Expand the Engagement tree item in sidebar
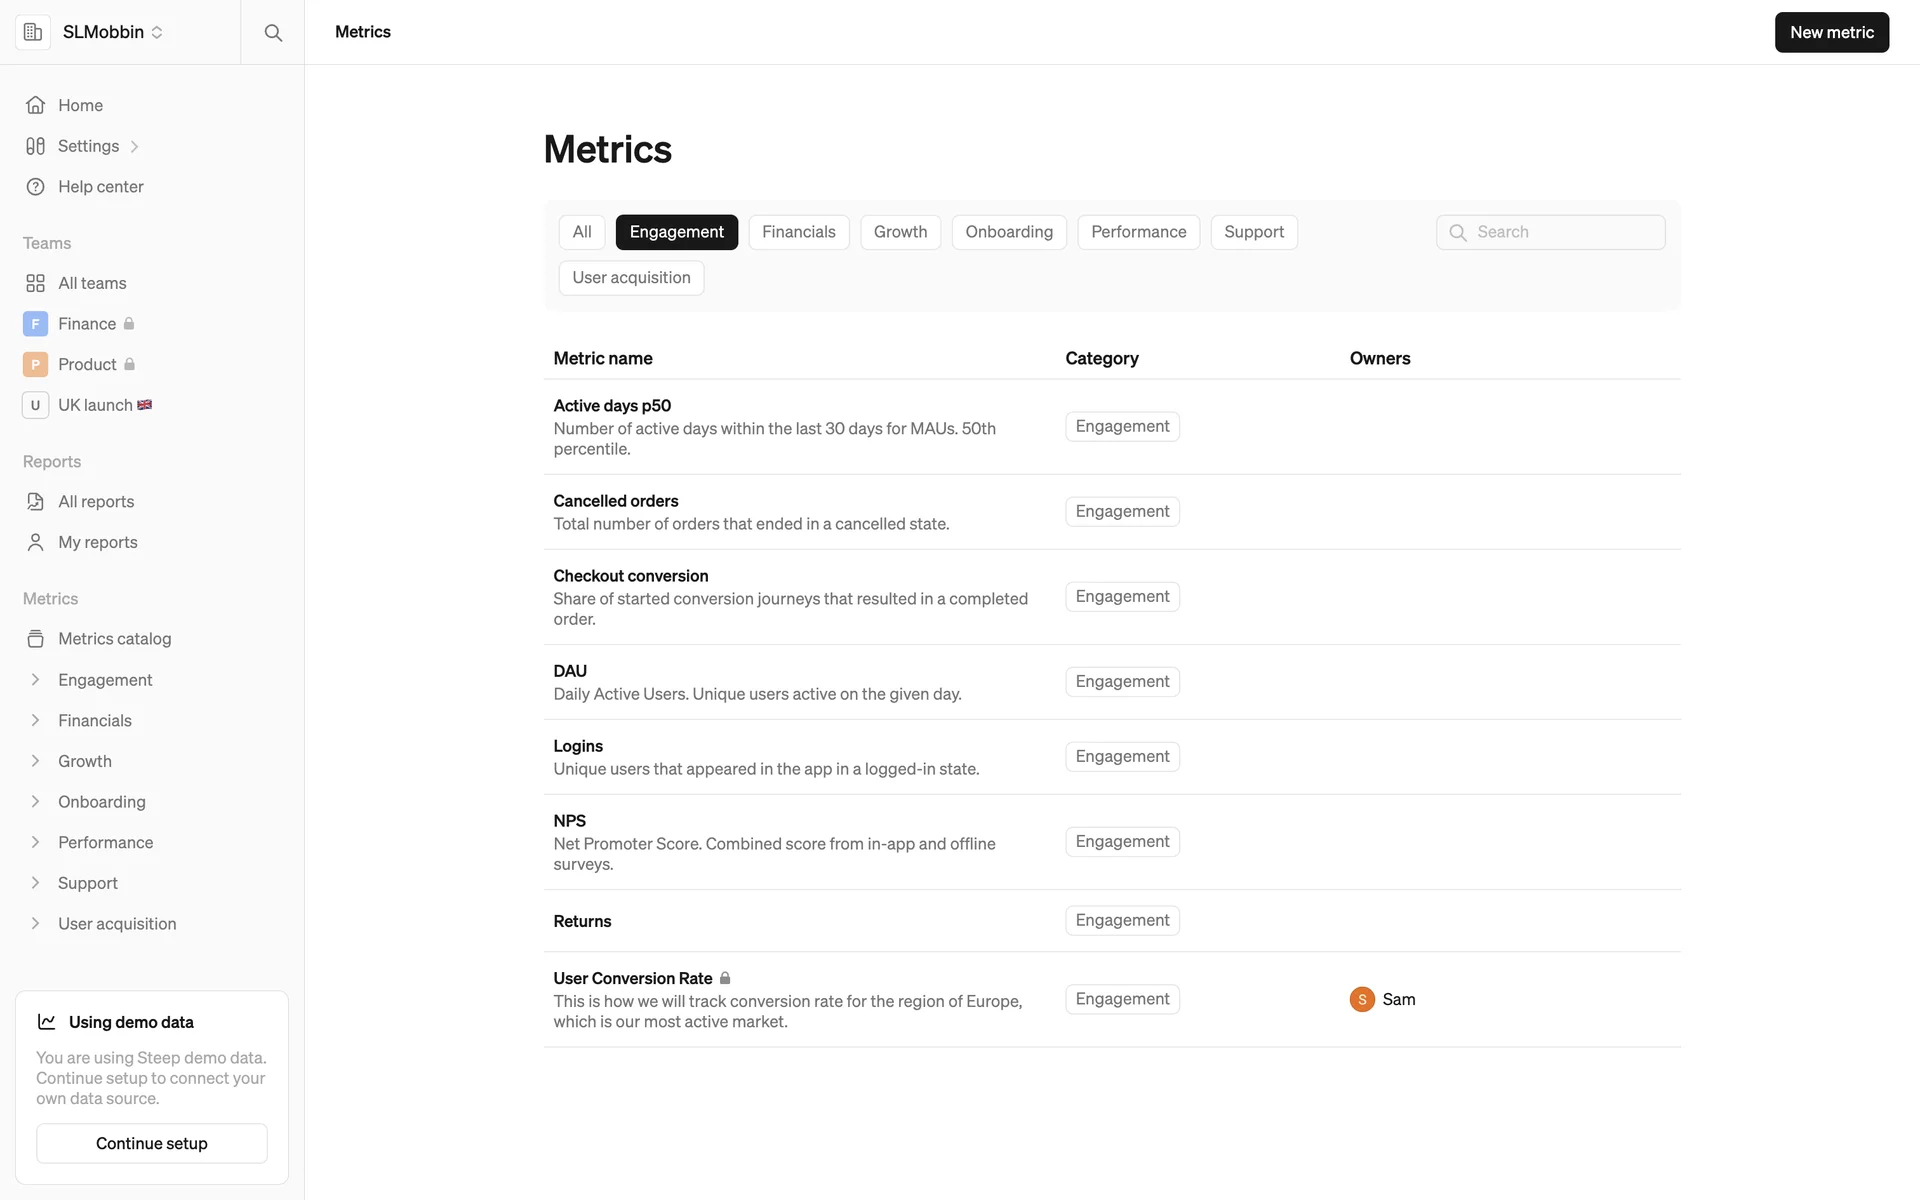Image resolution: width=1920 pixels, height=1200 pixels. click(x=36, y=680)
